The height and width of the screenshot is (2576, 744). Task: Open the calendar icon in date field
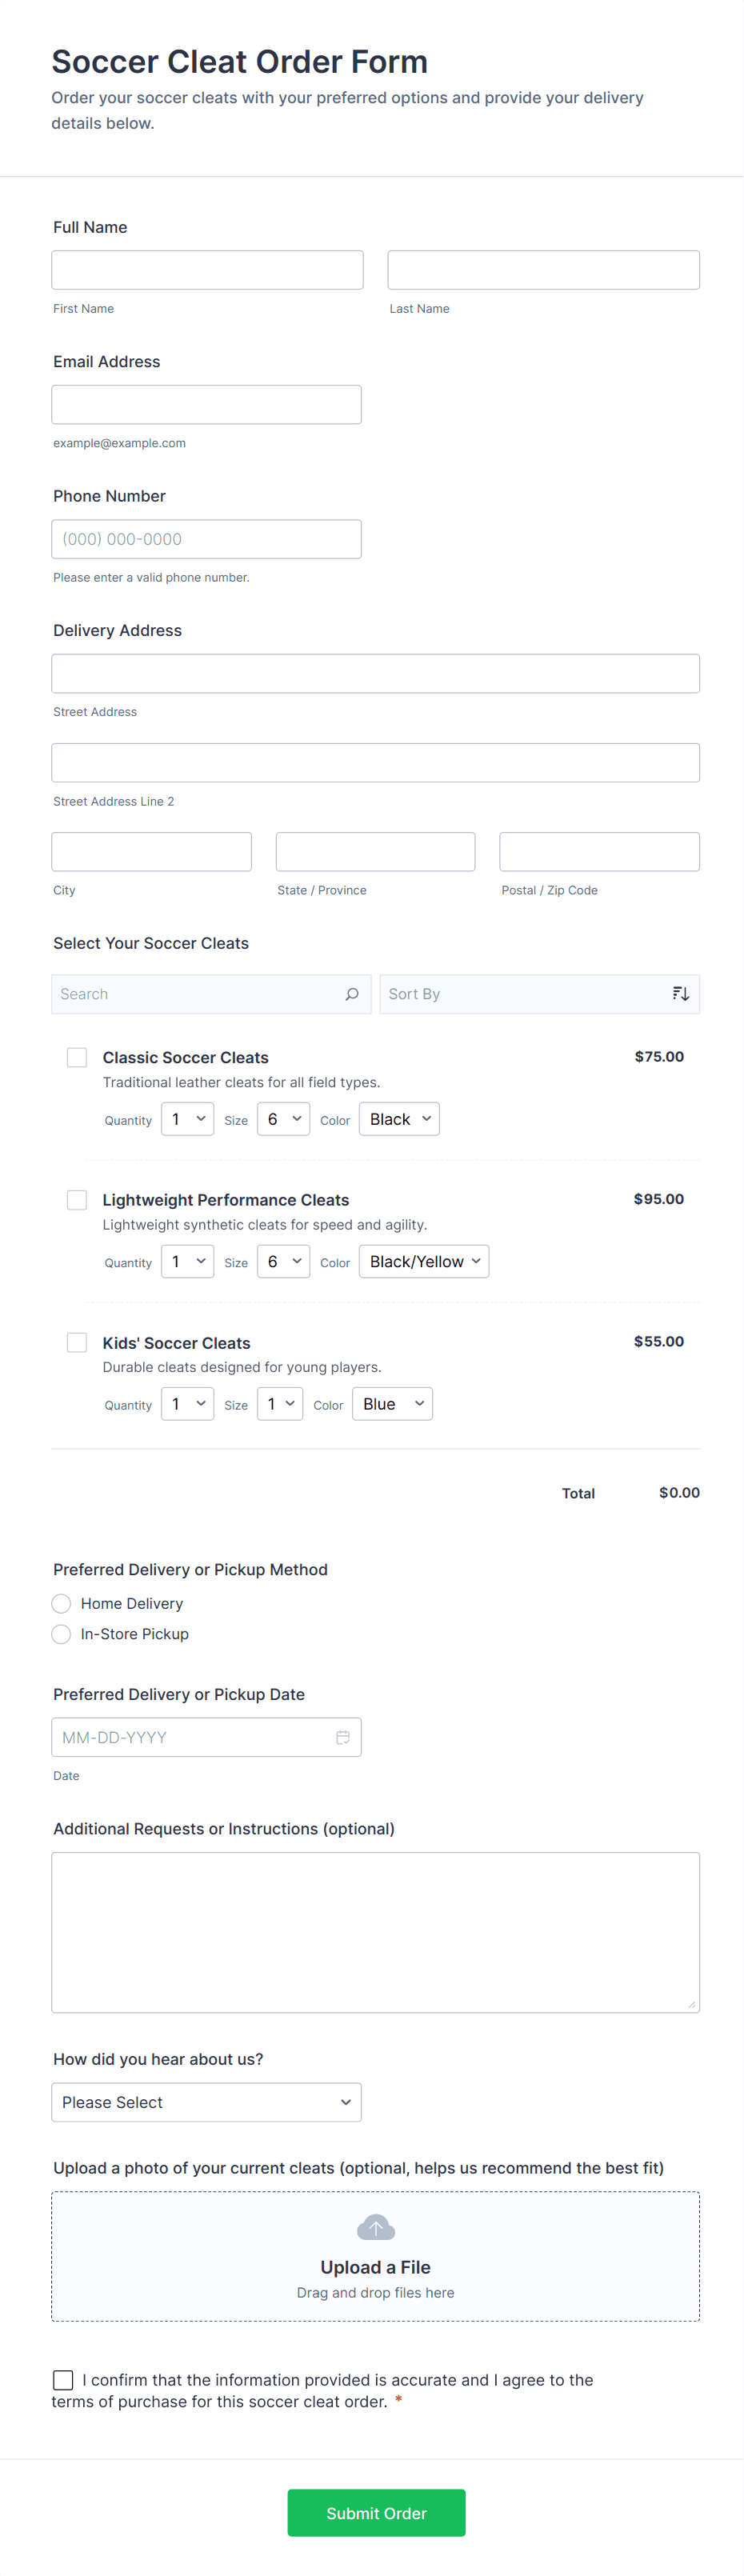click(x=342, y=1737)
